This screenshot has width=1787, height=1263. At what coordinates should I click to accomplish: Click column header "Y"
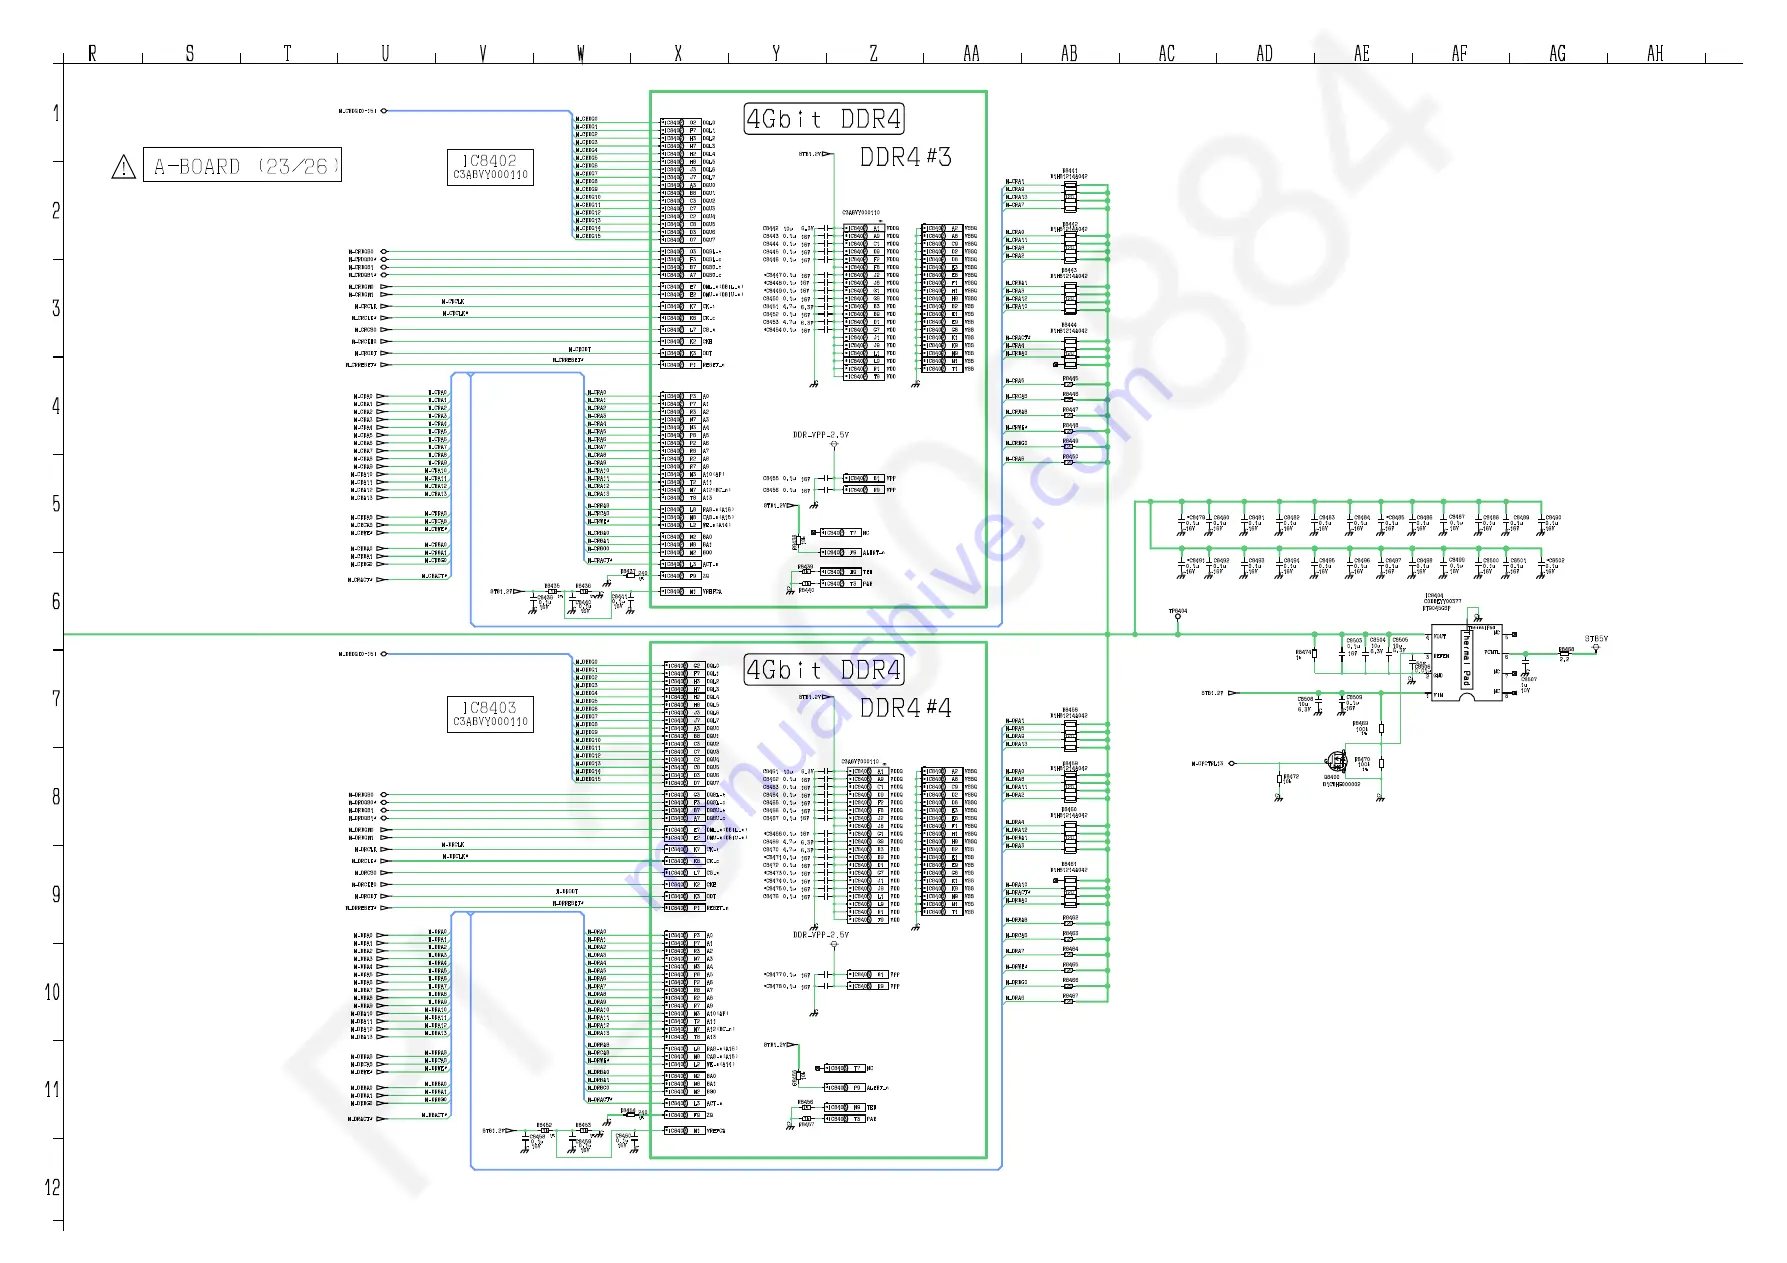(x=776, y=54)
